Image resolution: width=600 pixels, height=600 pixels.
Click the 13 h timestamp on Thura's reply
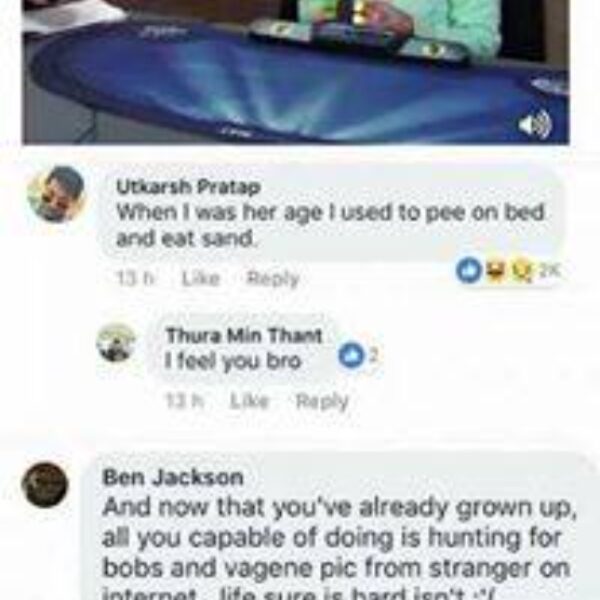[x=184, y=401]
